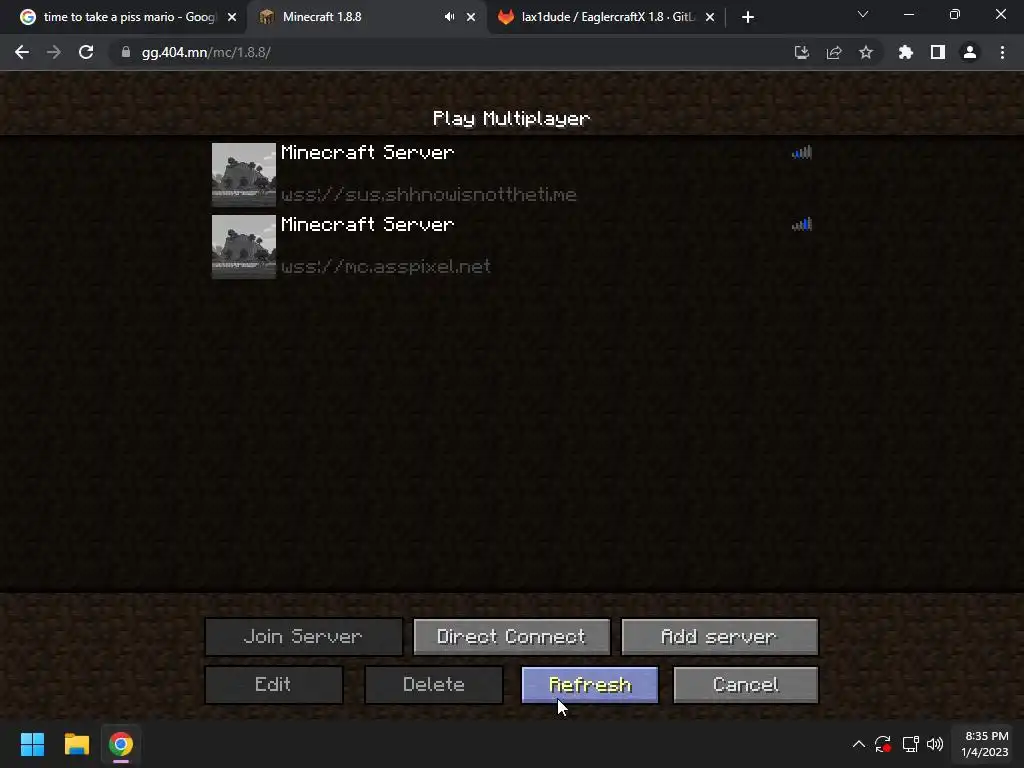Click the Delete button

[x=434, y=685]
